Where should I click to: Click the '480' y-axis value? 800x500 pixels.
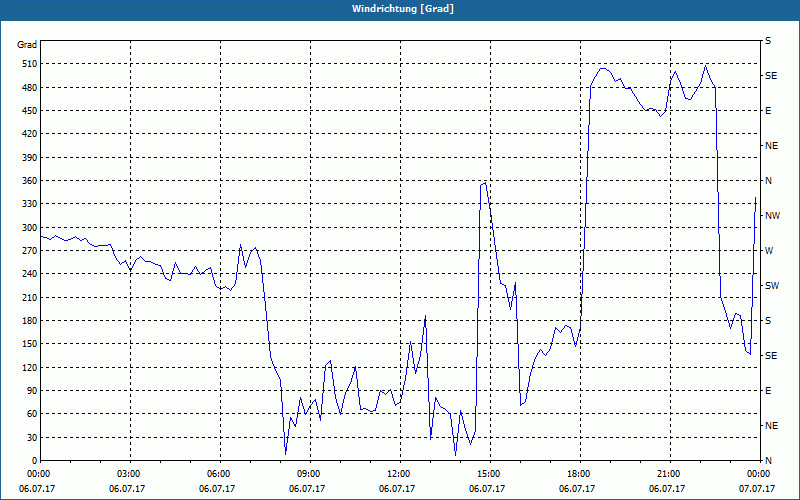(30, 88)
